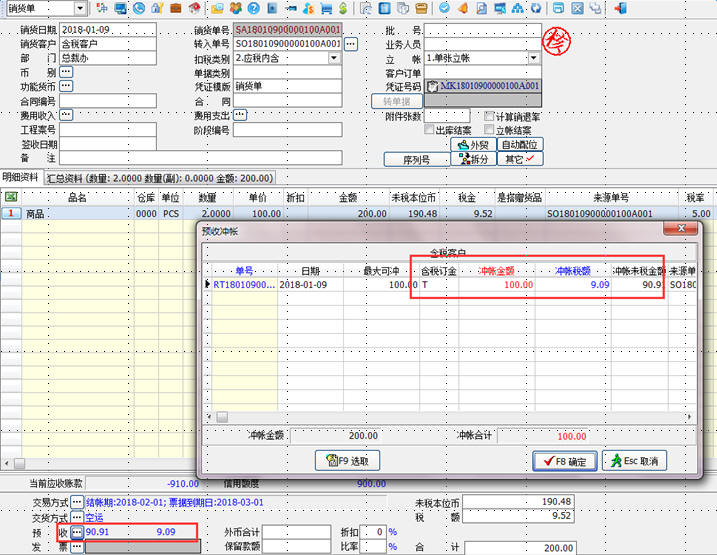
Task: Open the 交易方式 lookup button
Action: coord(77,502)
